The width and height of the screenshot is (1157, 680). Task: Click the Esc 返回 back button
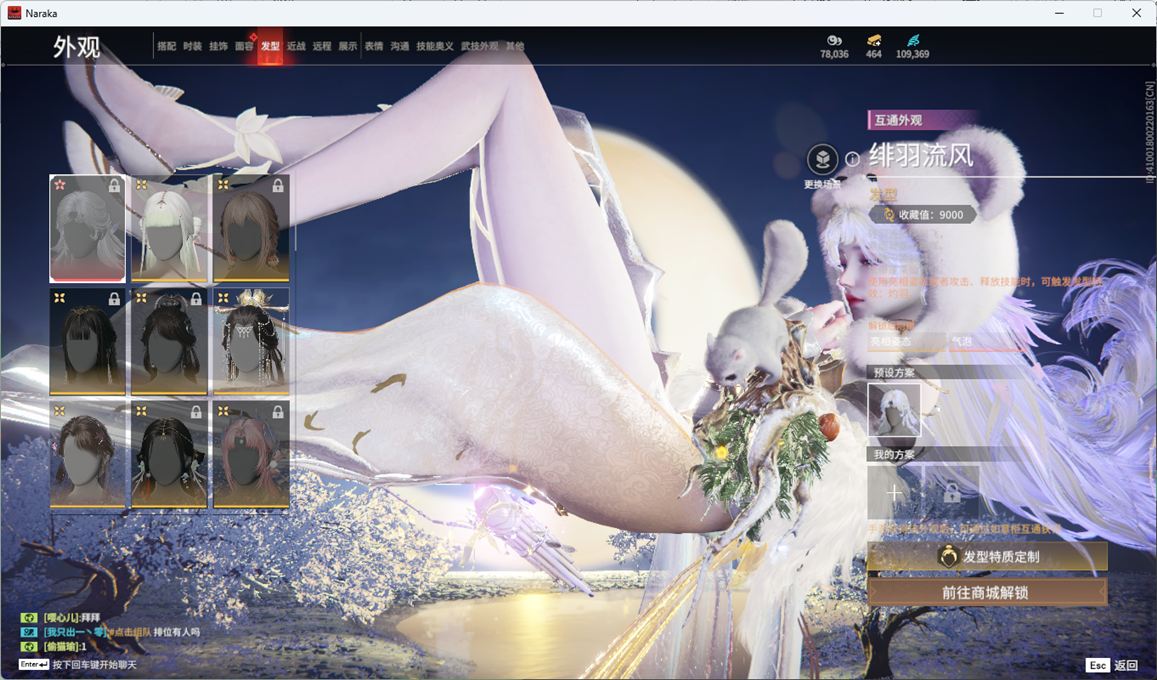pos(1113,665)
